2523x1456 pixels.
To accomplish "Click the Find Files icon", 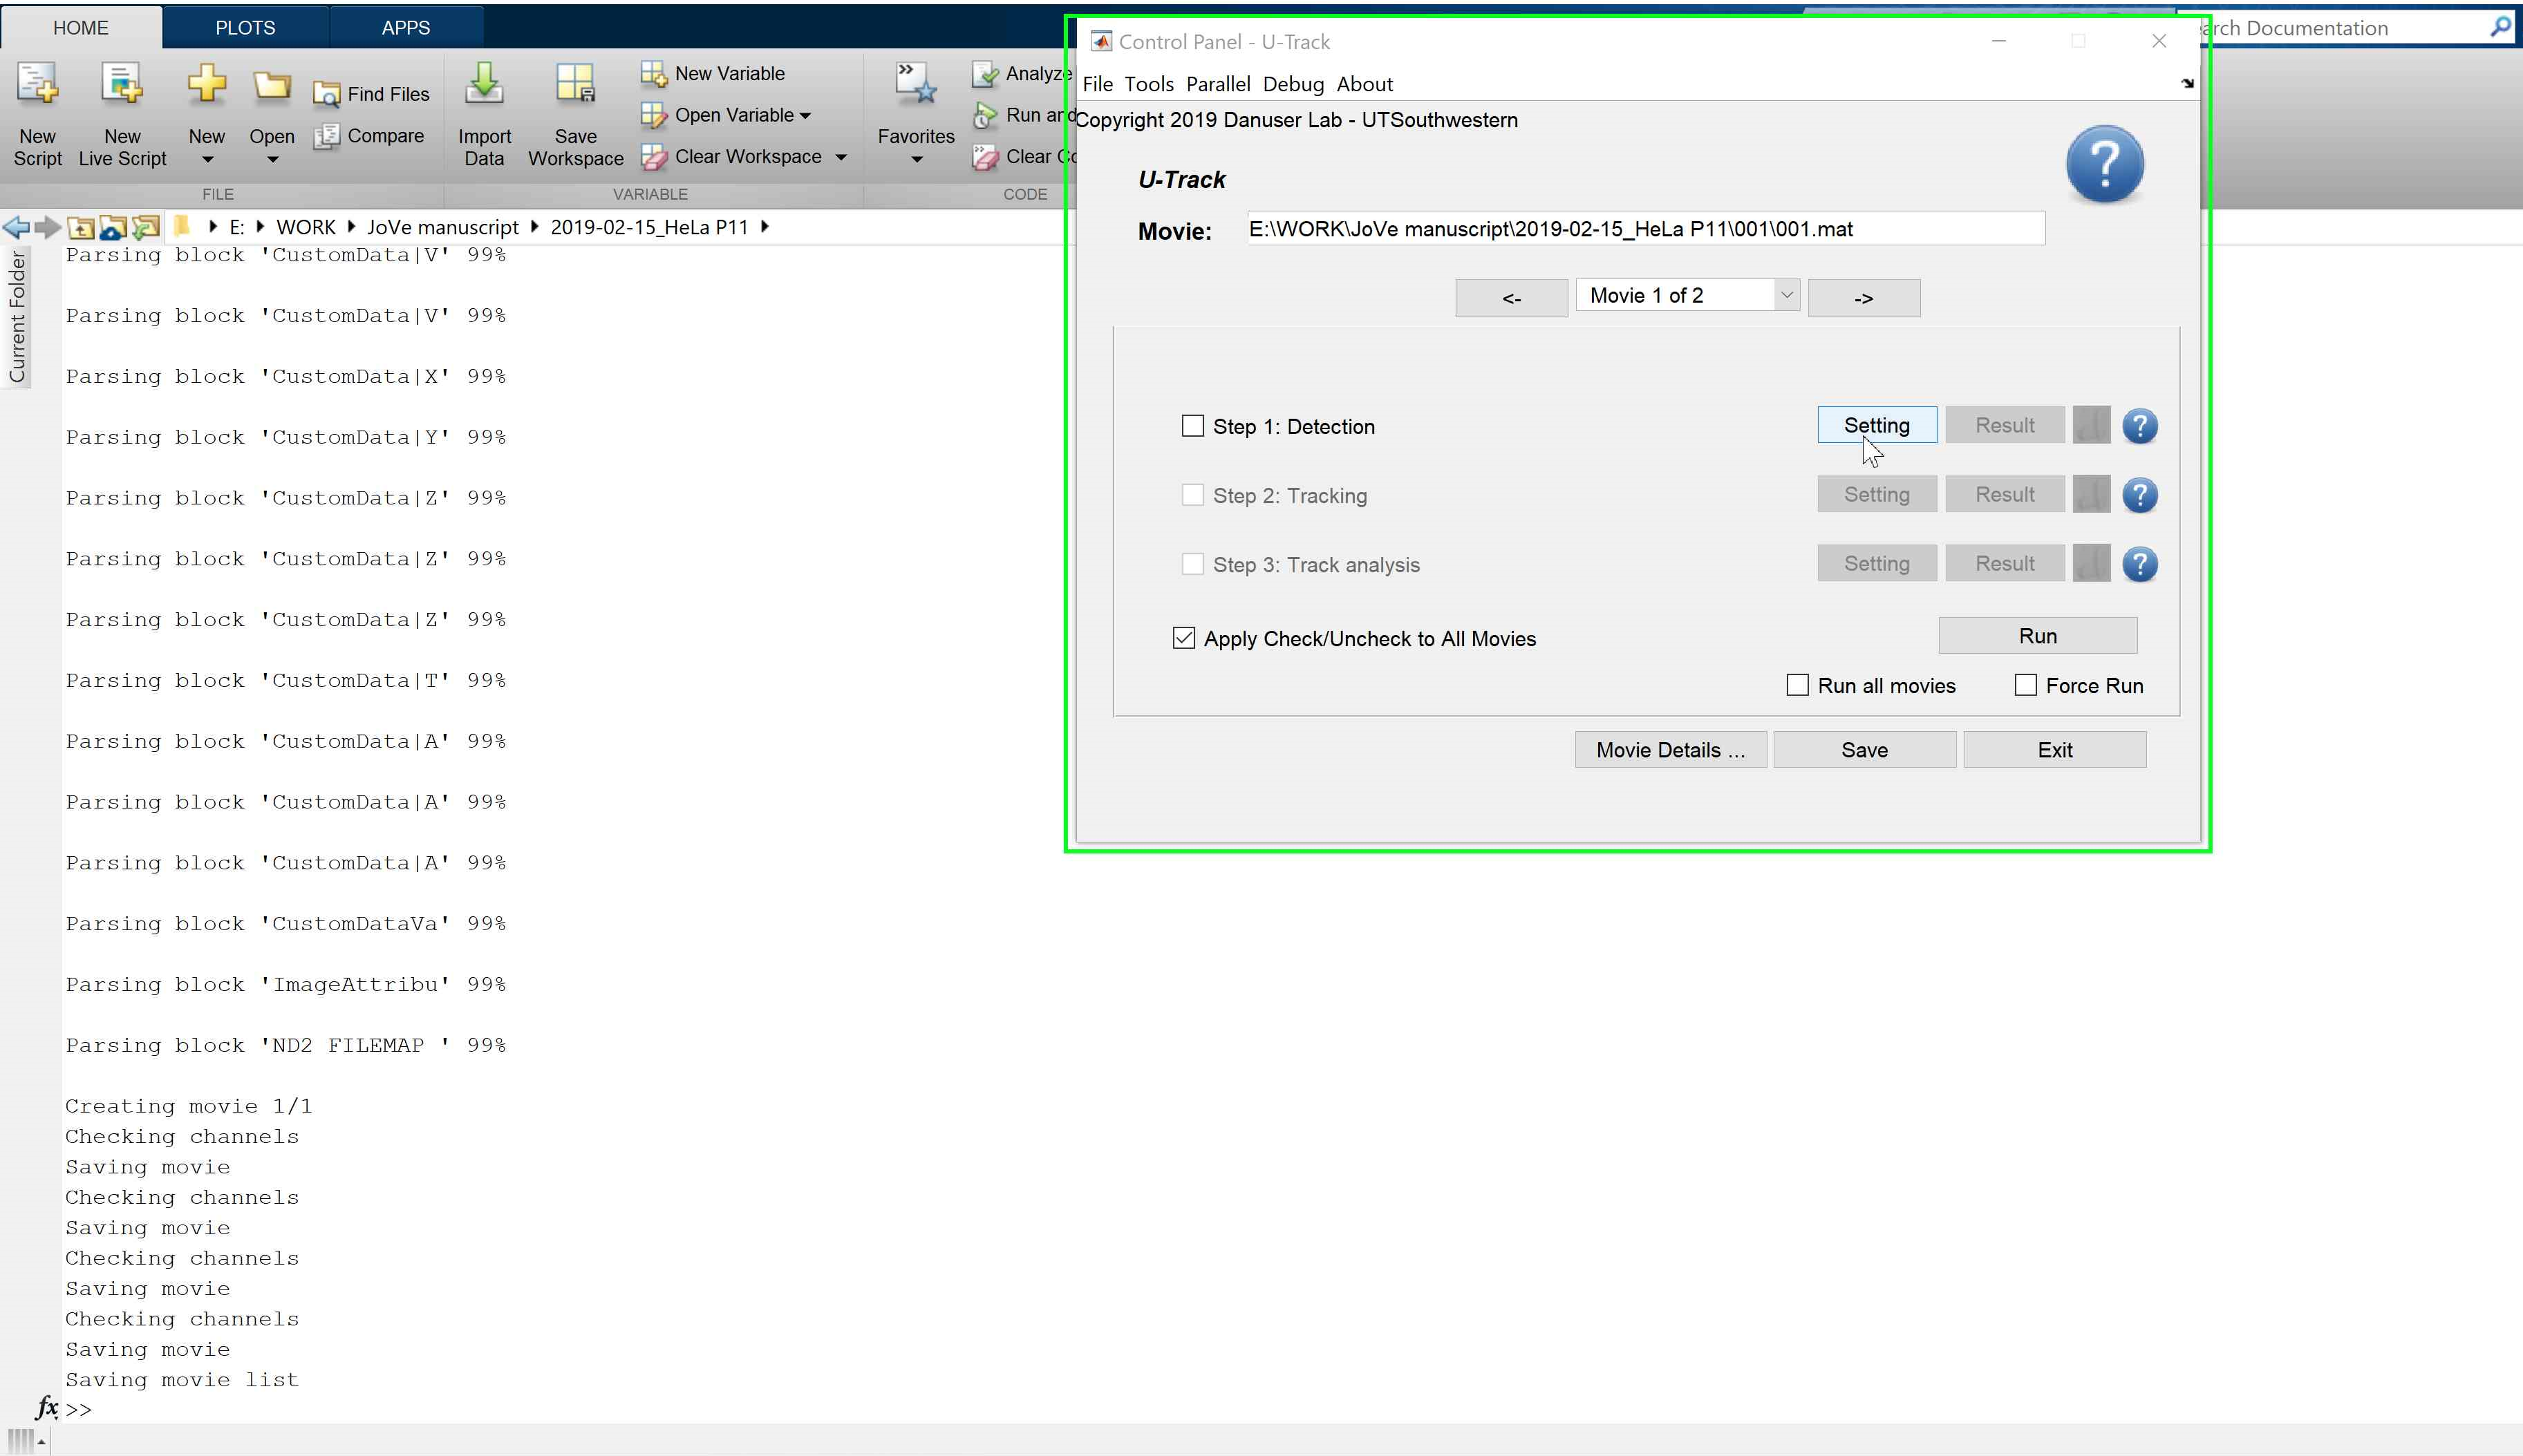I will [327, 94].
